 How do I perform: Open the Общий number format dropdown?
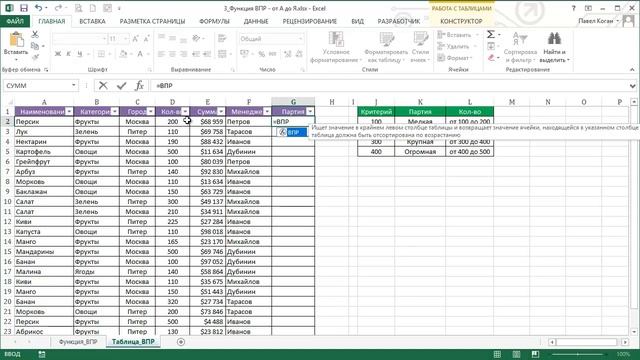click(x=301, y=39)
